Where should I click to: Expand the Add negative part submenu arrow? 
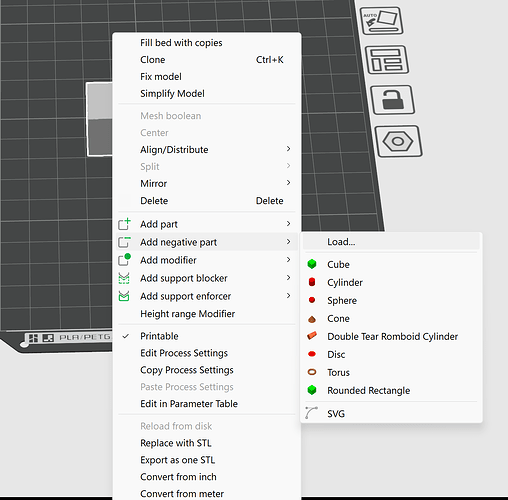click(x=288, y=242)
